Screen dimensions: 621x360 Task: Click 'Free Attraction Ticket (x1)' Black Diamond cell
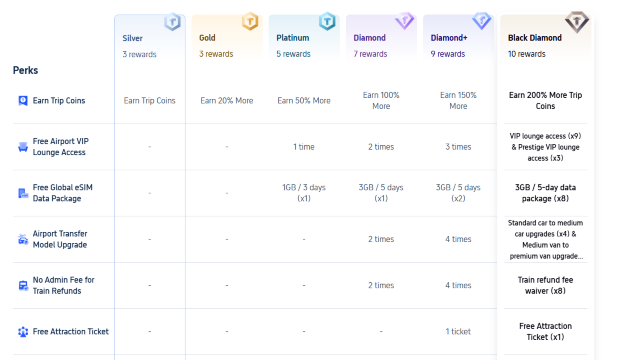pos(545,331)
